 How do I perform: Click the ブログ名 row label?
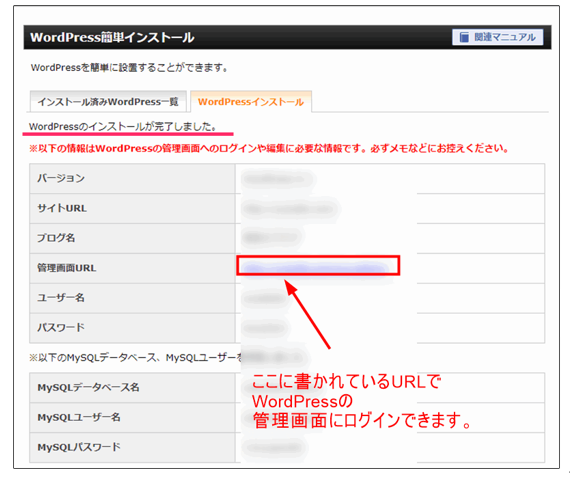pyautogui.click(x=56, y=238)
